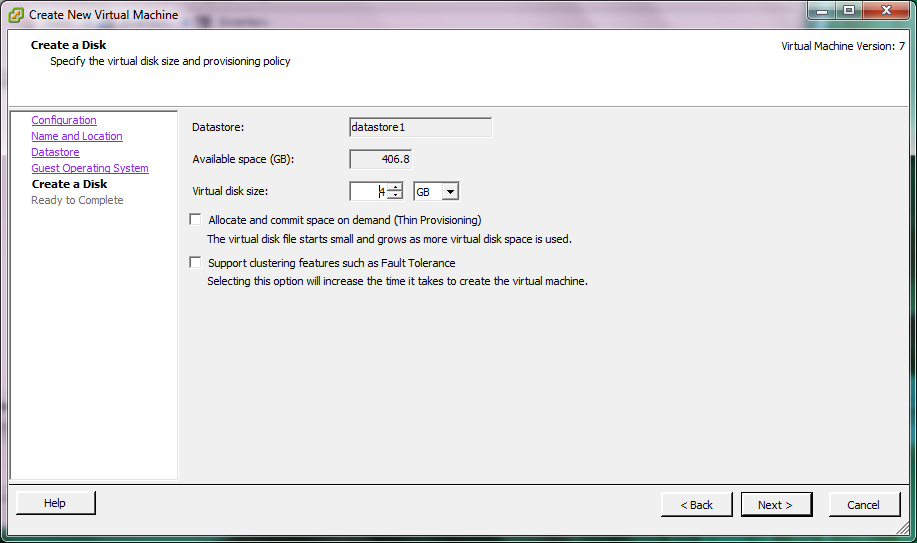The width and height of the screenshot is (917, 543).
Task: Click the Virtual disk size label
Action: point(230,191)
